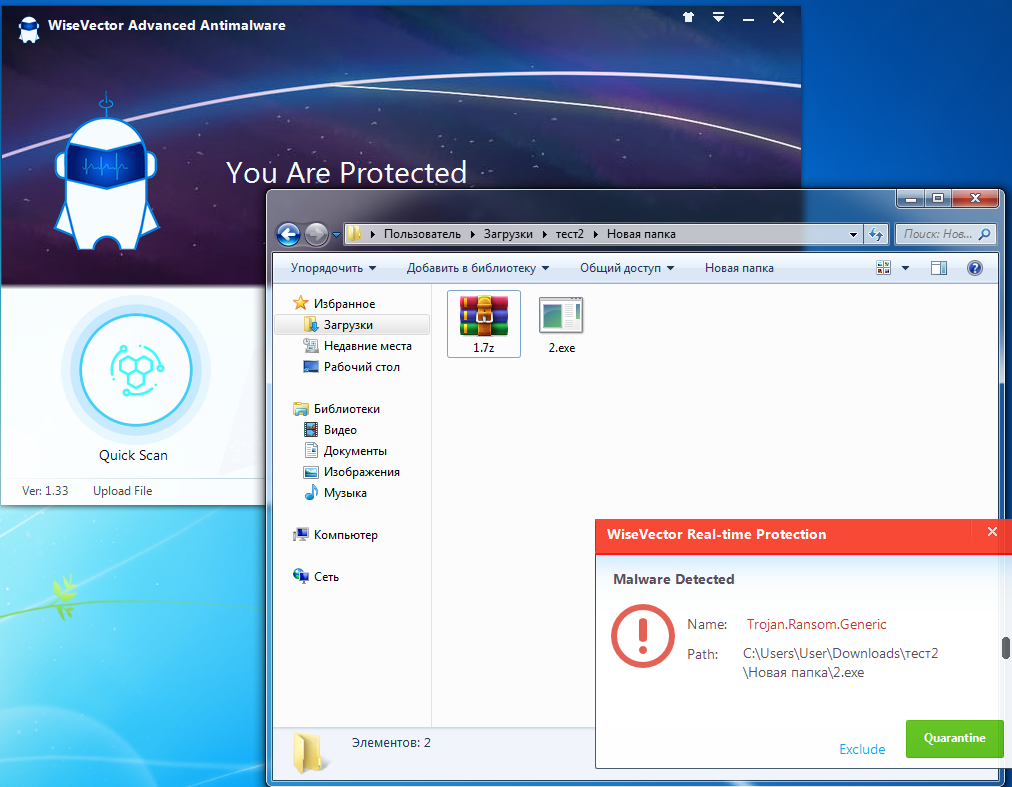Open Добавить в библиотеку menu
This screenshot has height=787, width=1012.
[x=478, y=268]
